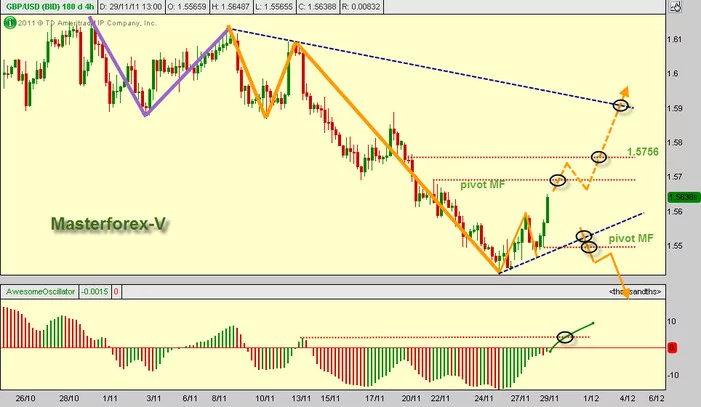Image resolution: width=701 pixels, height=407 pixels.
Task: Select the L: 1.55655 low value
Action: coord(275,7)
